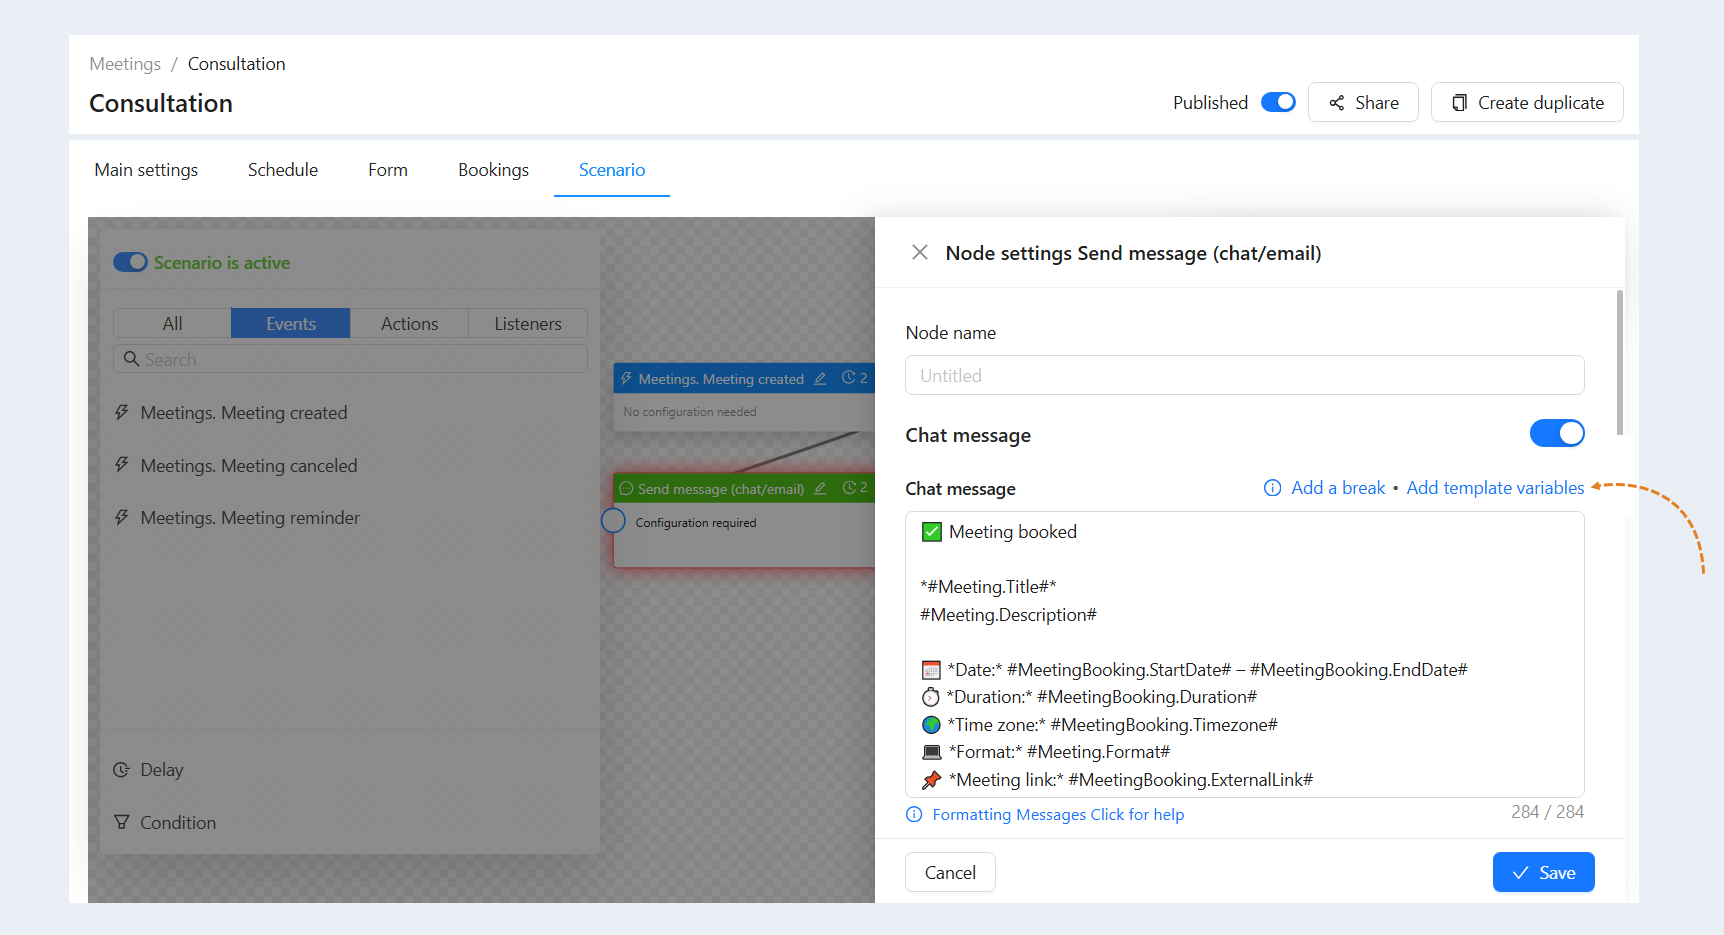Open Formatting Messages help link

point(1058,814)
